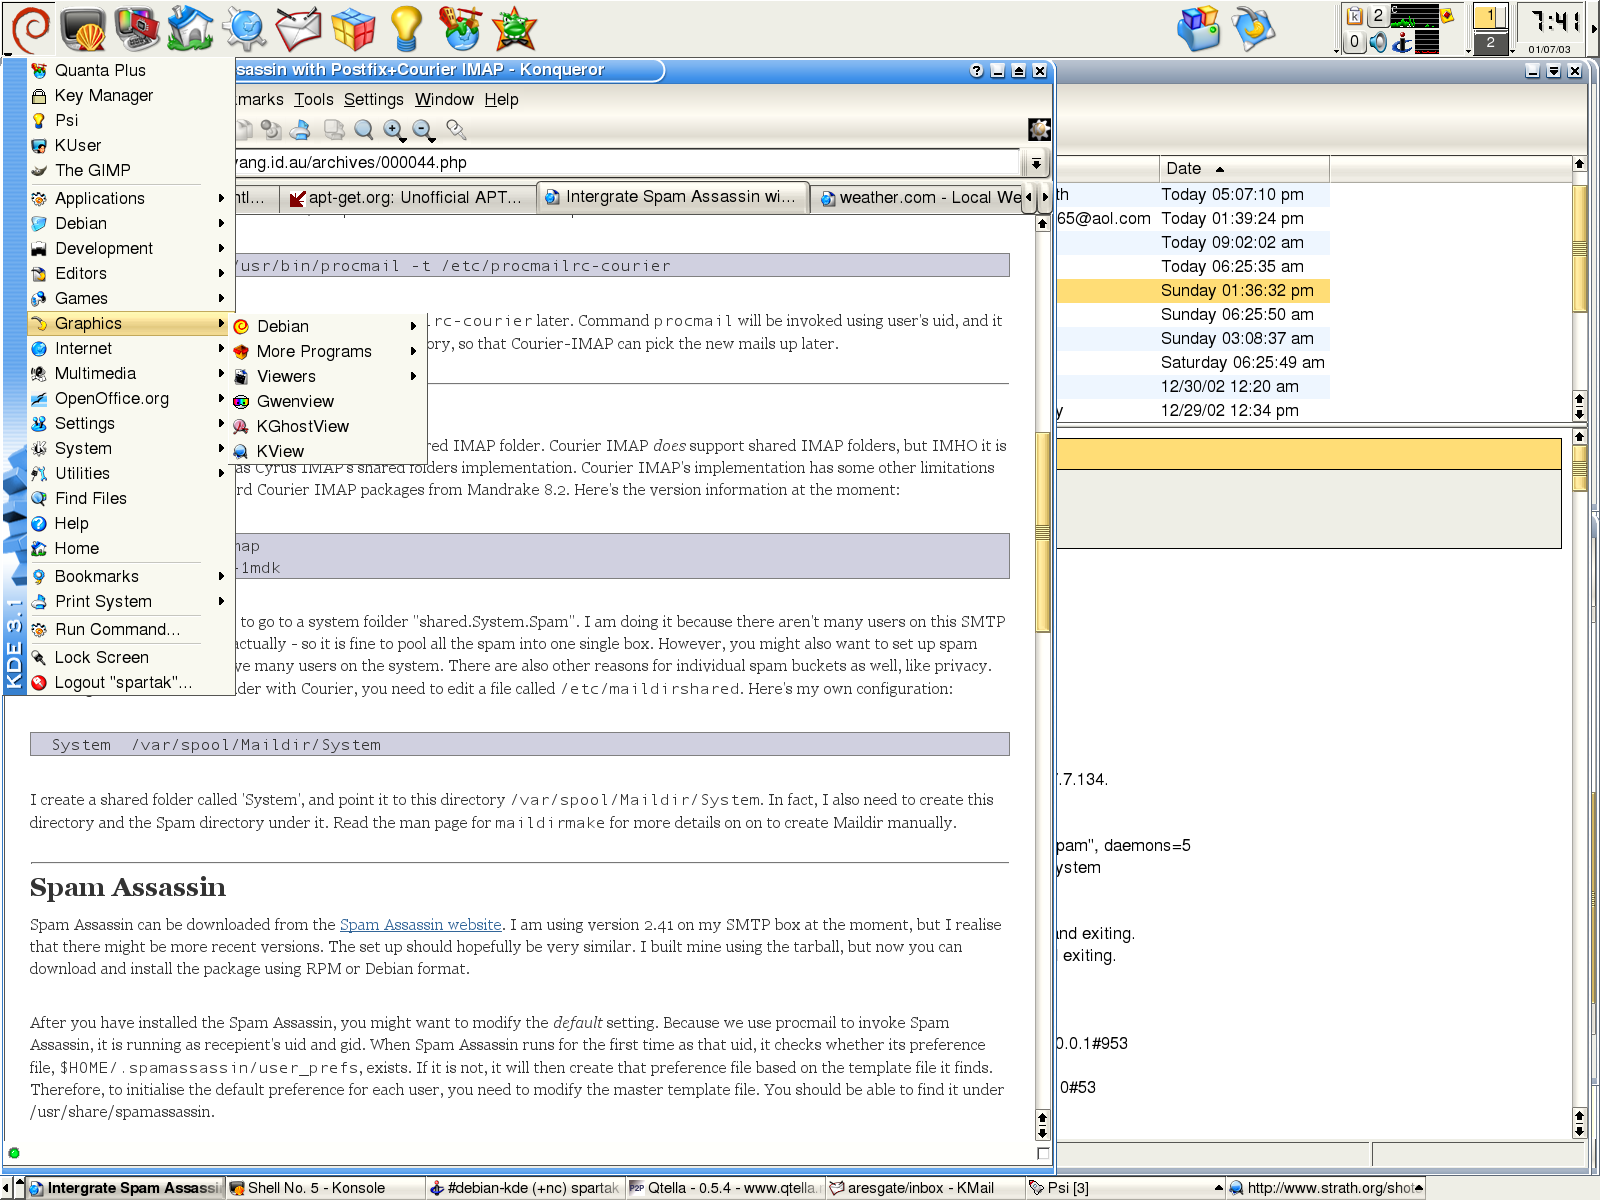Expand the Viewers submenu under Graphics
This screenshot has height=1200, width=1600.
[x=327, y=376]
